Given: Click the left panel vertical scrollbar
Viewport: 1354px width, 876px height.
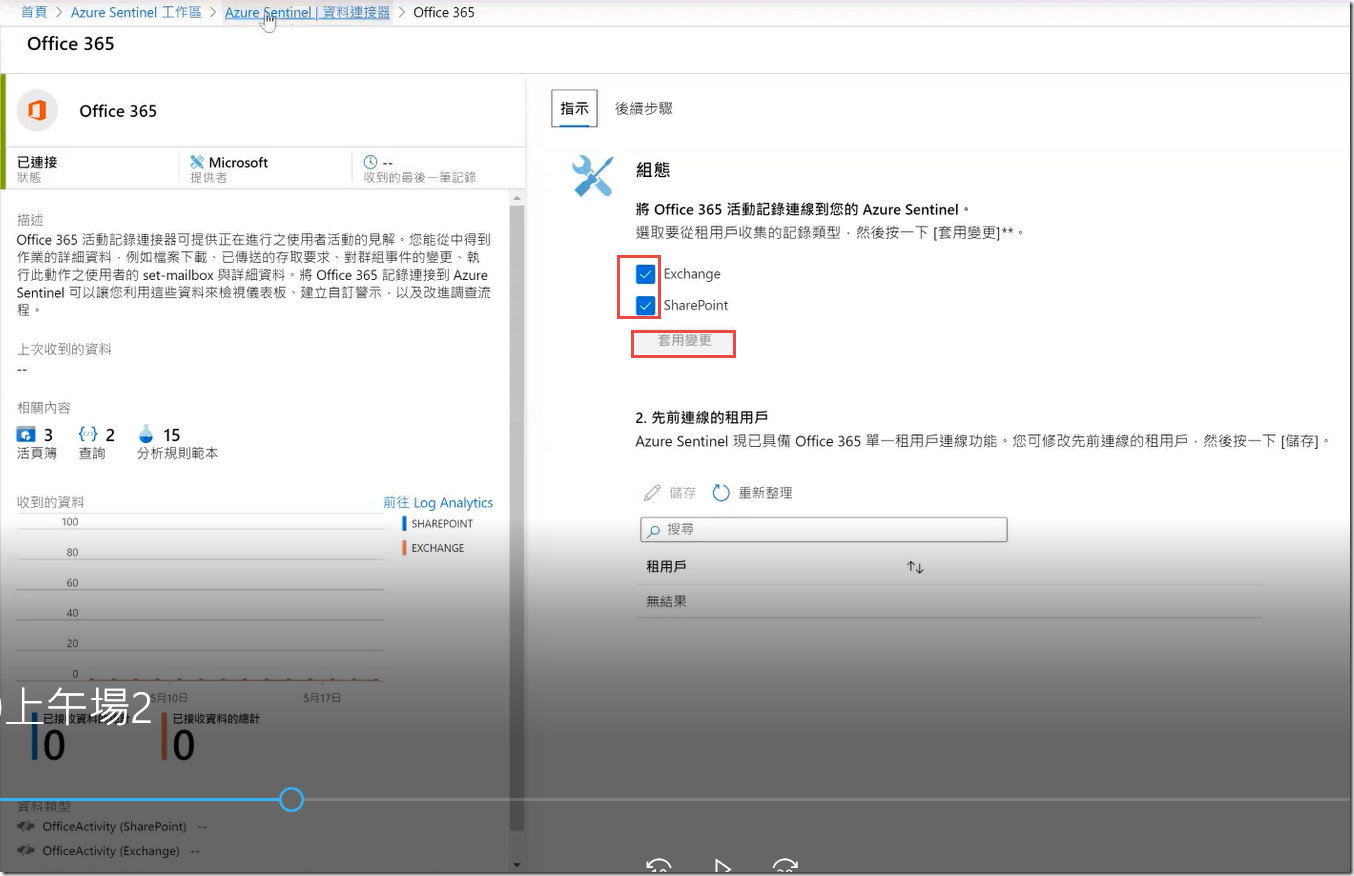Looking at the screenshot, I should point(517,518).
